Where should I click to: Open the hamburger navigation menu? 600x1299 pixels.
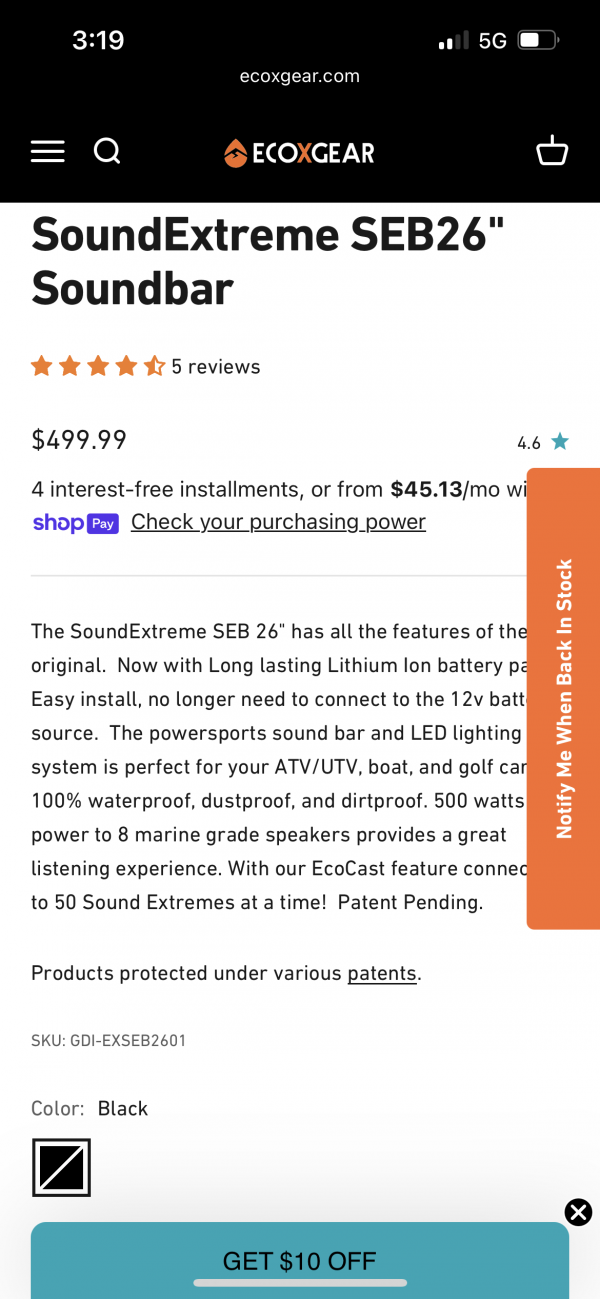tap(47, 152)
